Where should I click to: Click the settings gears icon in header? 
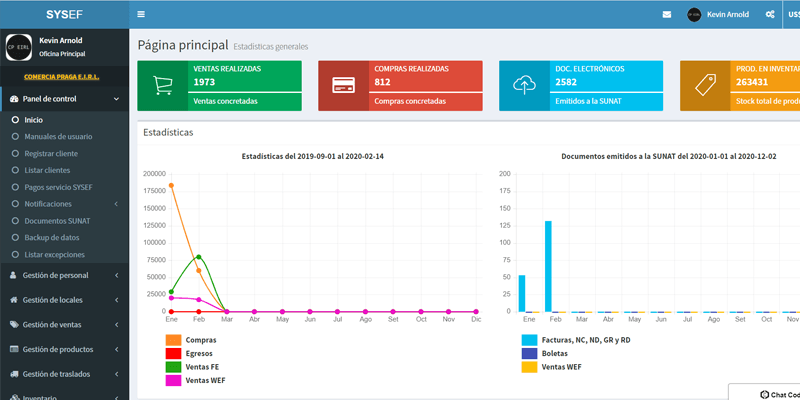(770, 15)
